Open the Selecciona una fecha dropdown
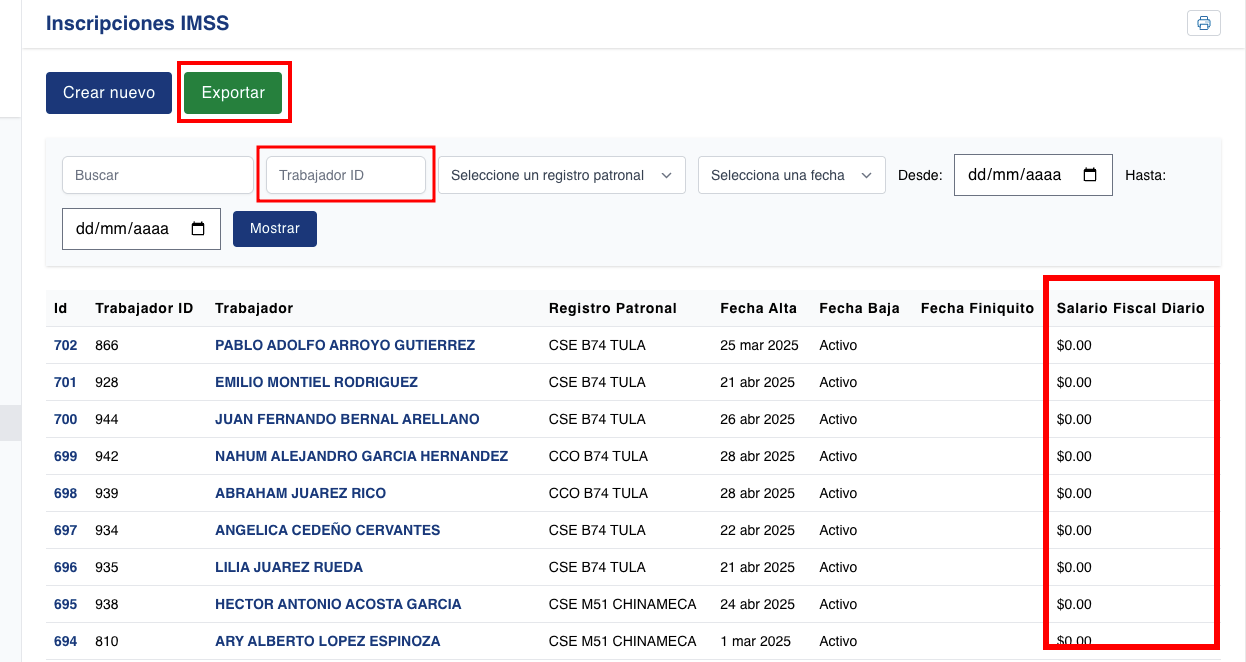Viewport: 1246px width, 662px height. coord(791,174)
